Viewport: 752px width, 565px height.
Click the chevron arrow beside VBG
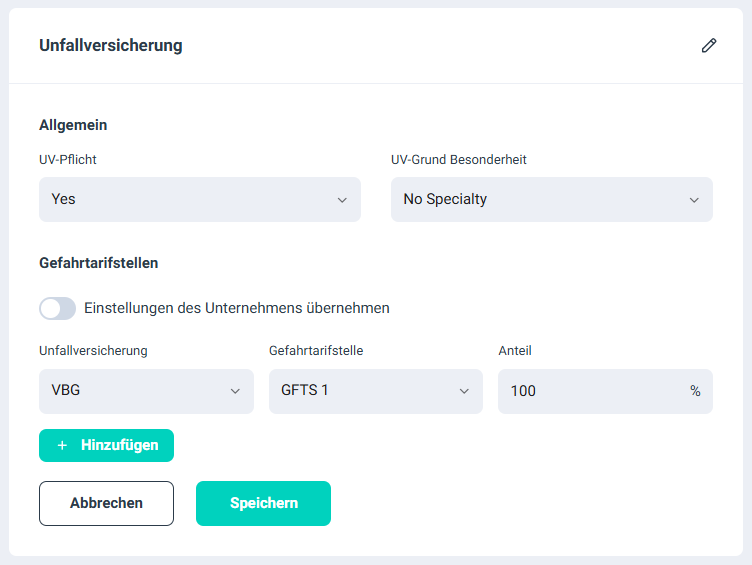tap(235, 391)
